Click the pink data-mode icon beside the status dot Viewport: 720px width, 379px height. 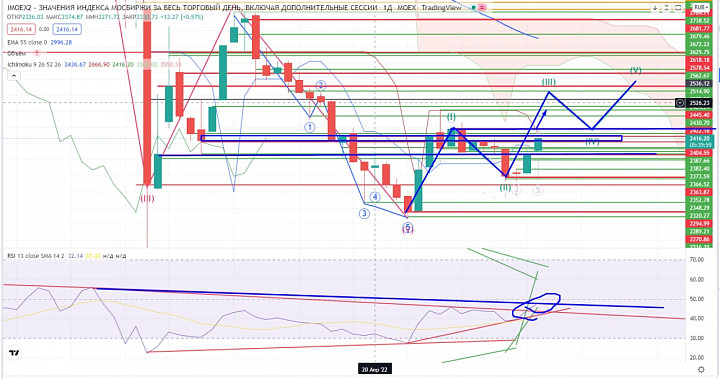(482, 7)
